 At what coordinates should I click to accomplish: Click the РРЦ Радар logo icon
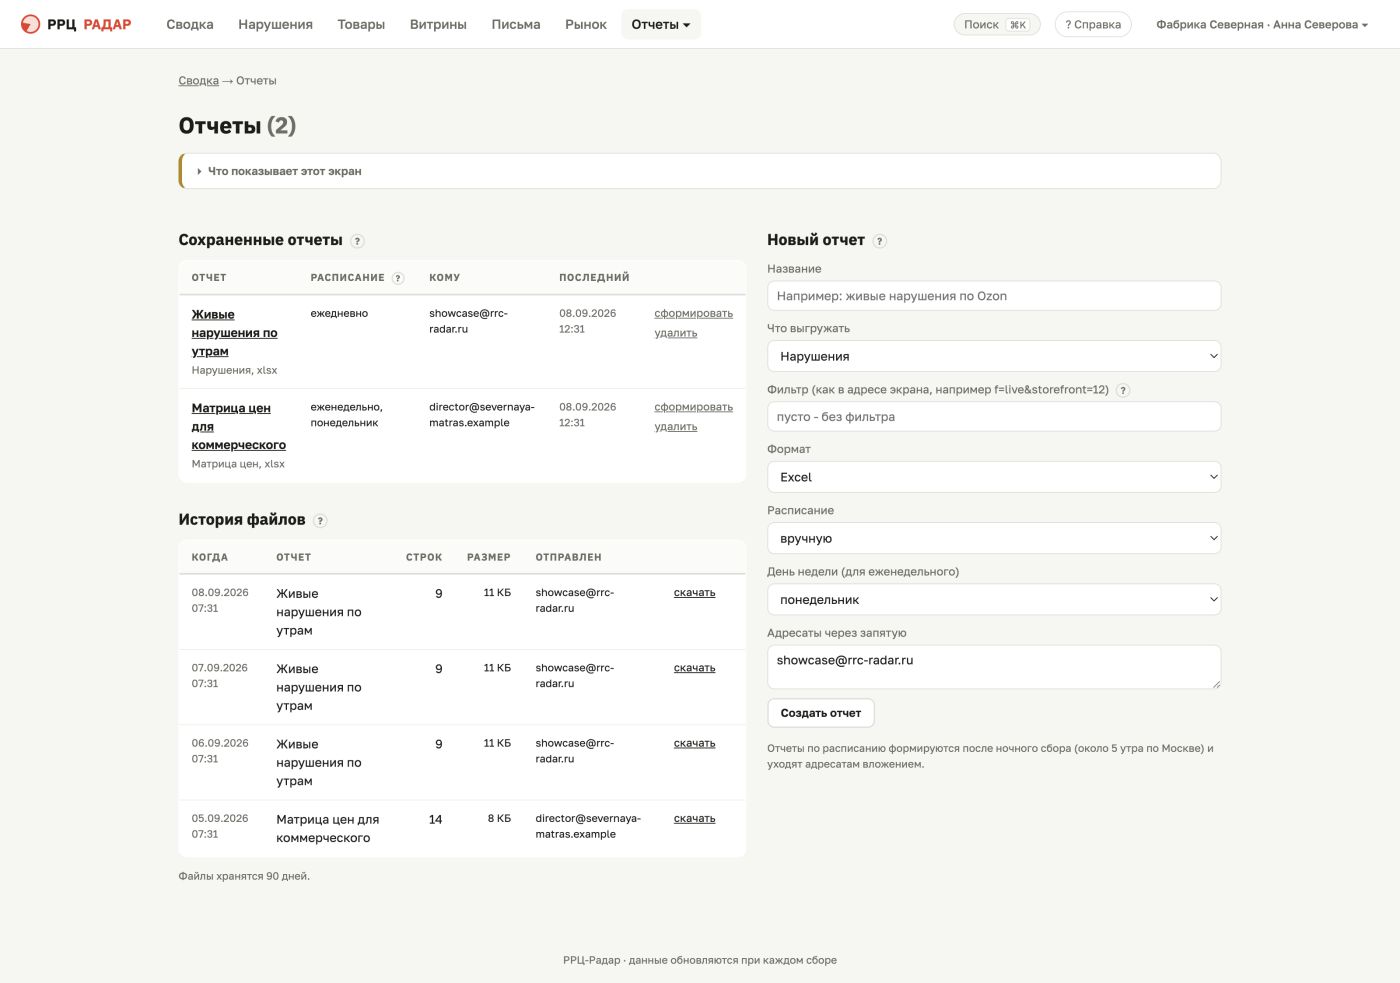point(31,24)
